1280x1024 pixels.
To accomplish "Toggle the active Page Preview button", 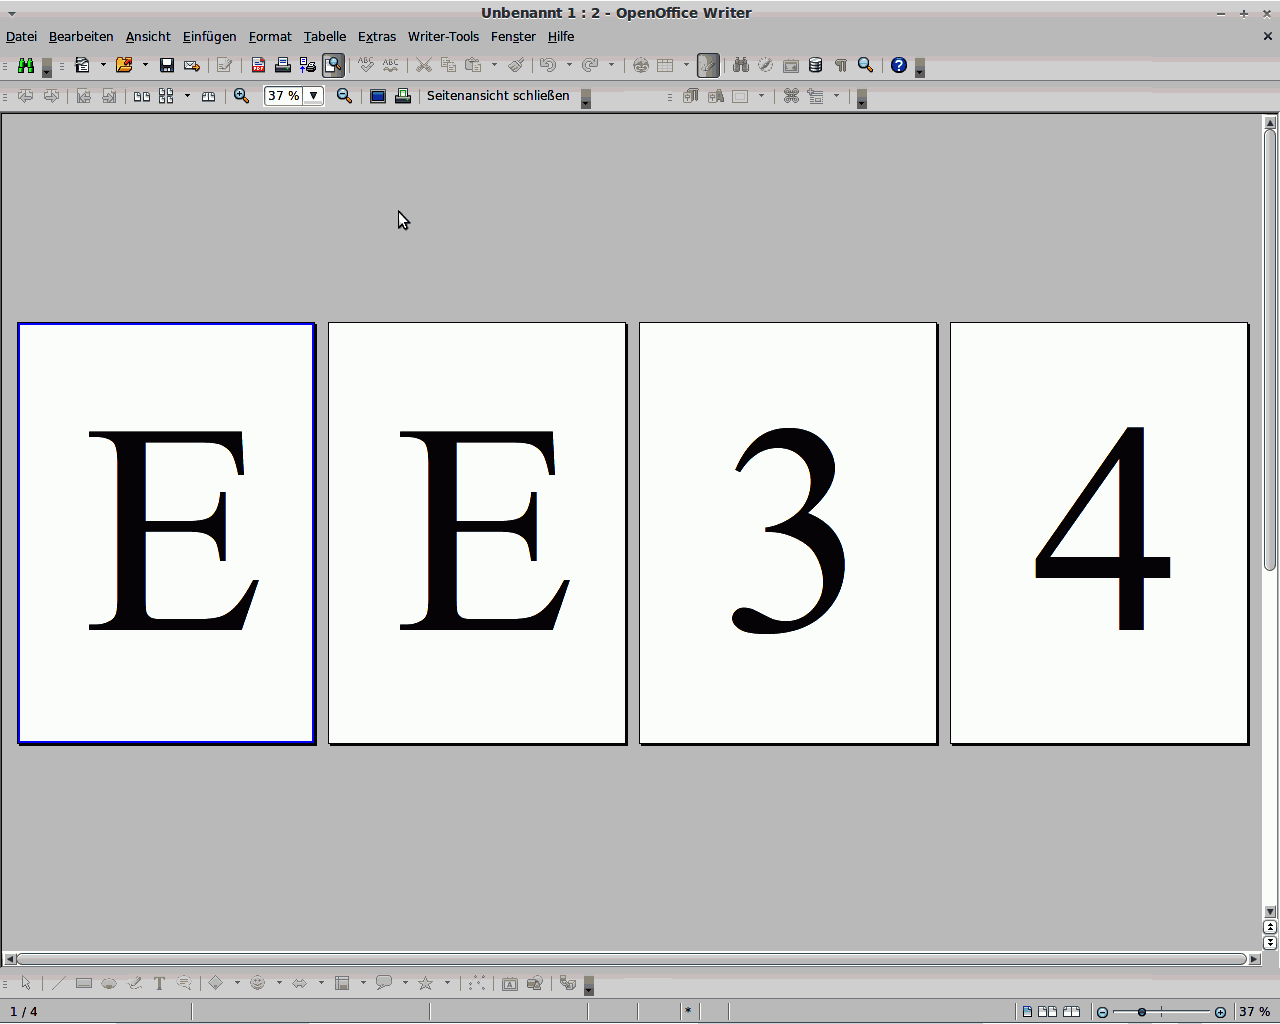I will (x=333, y=66).
